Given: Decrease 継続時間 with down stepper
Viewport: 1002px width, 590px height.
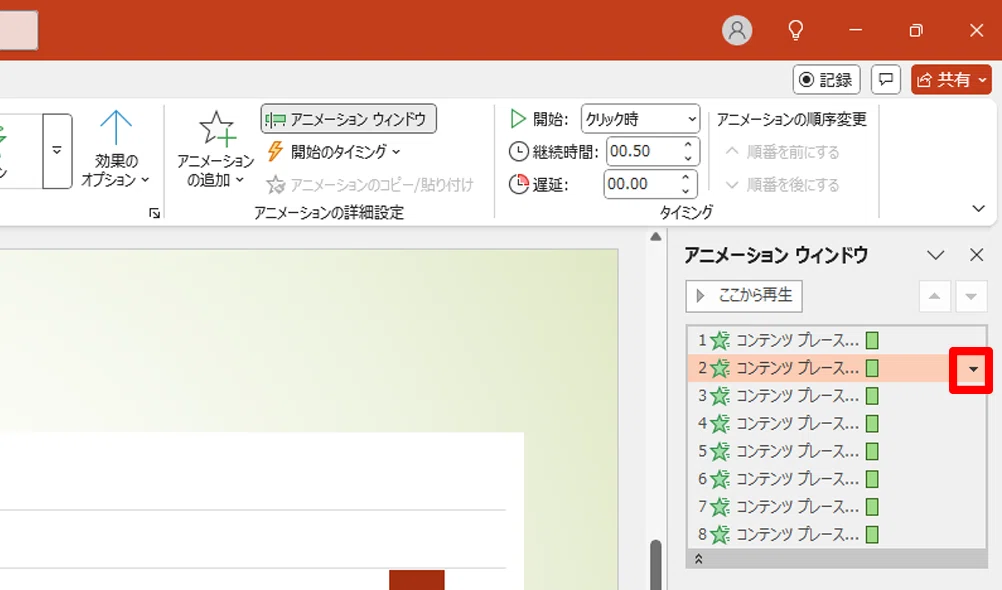Looking at the screenshot, I should click(688, 158).
